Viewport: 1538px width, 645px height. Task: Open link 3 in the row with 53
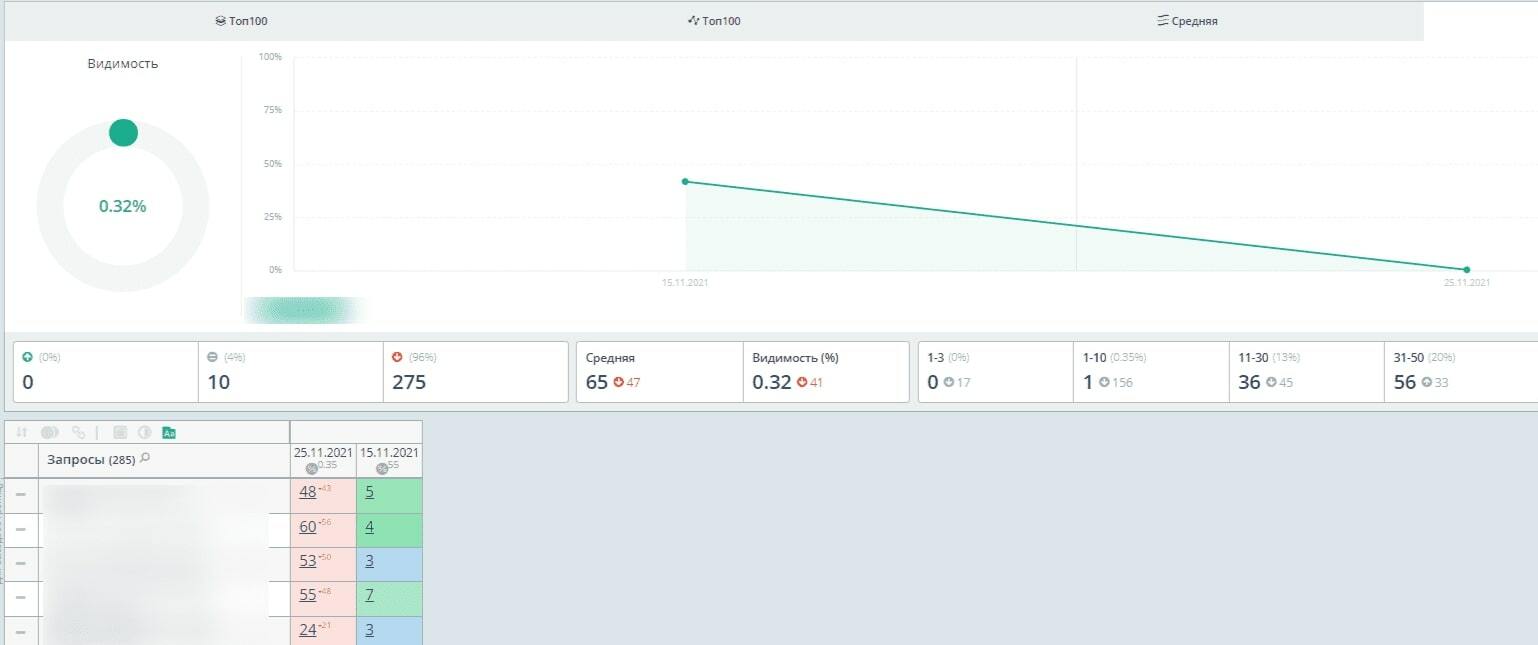(369, 561)
